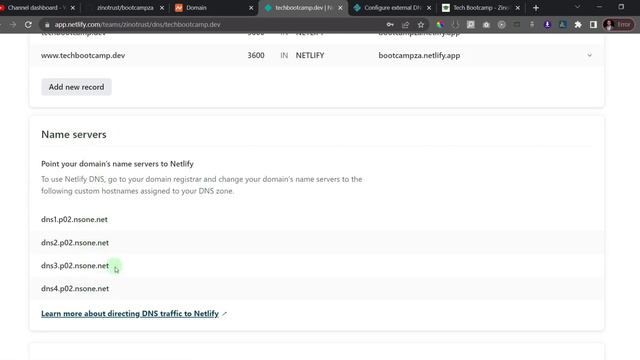Open the Domain tab favicon

[x=179, y=8]
